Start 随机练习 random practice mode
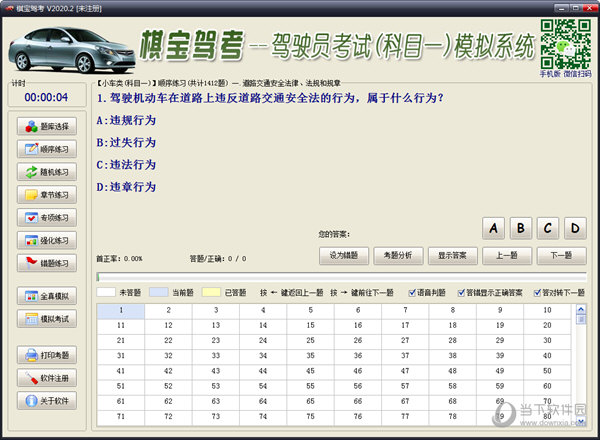 (47, 172)
